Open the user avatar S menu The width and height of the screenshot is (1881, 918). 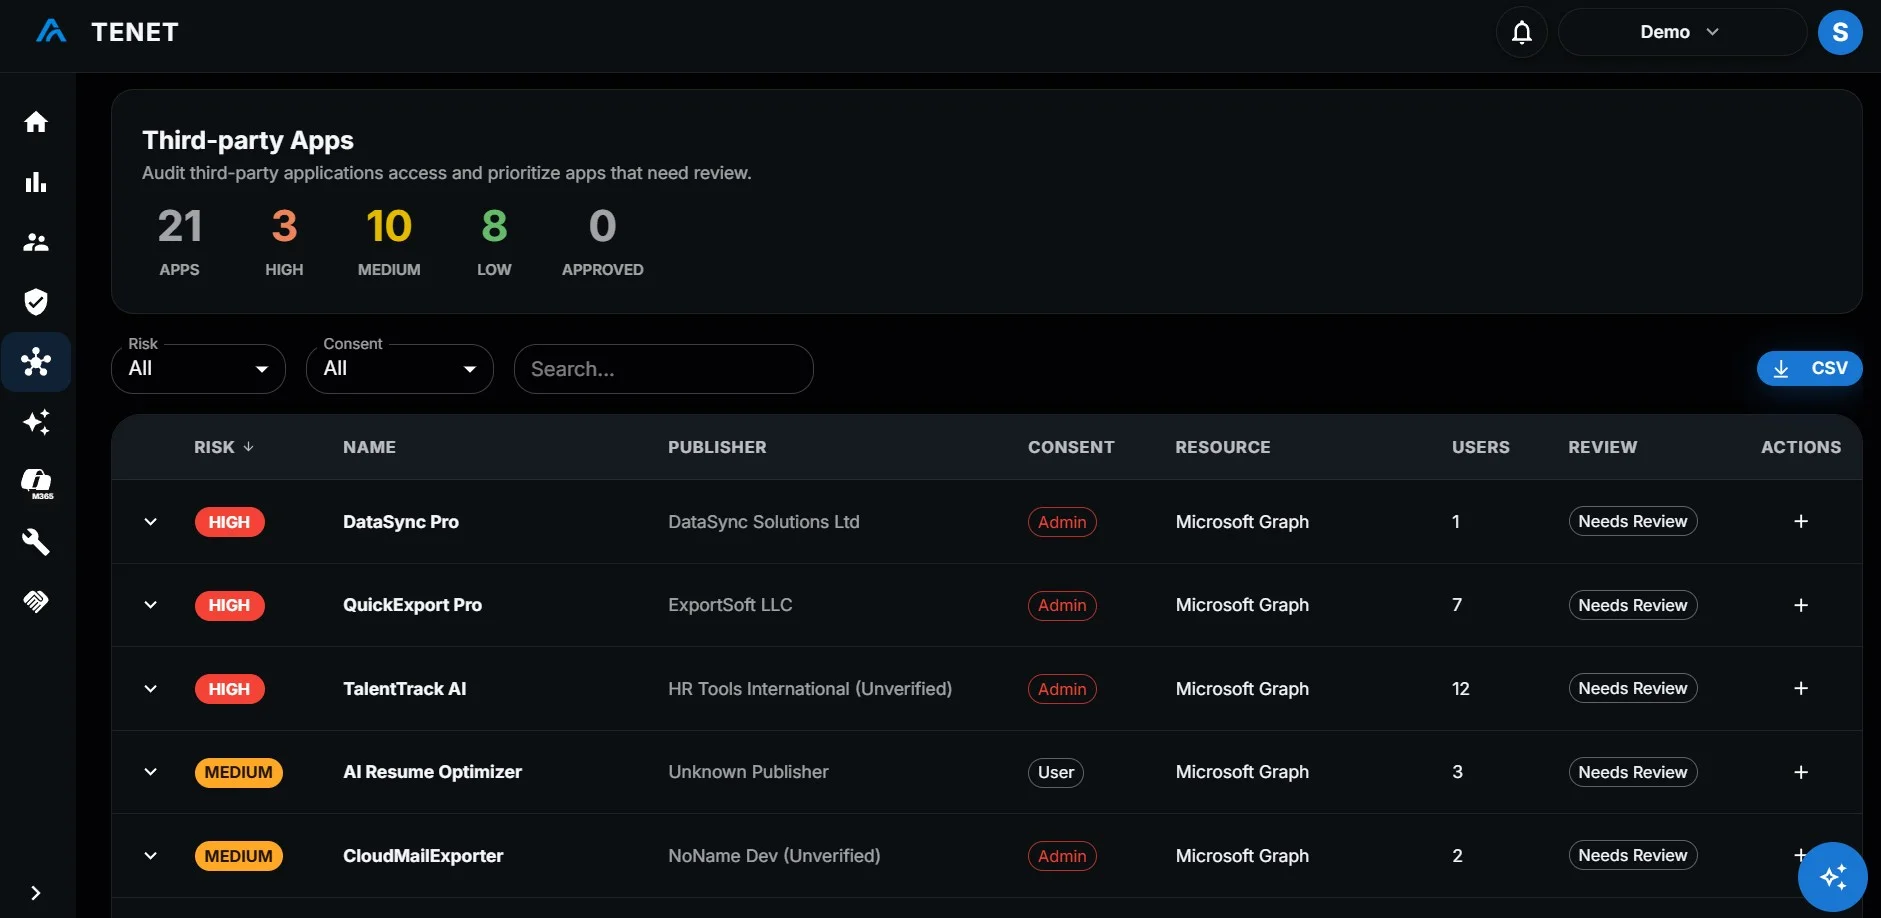pyautogui.click(x=1840, y=32)
